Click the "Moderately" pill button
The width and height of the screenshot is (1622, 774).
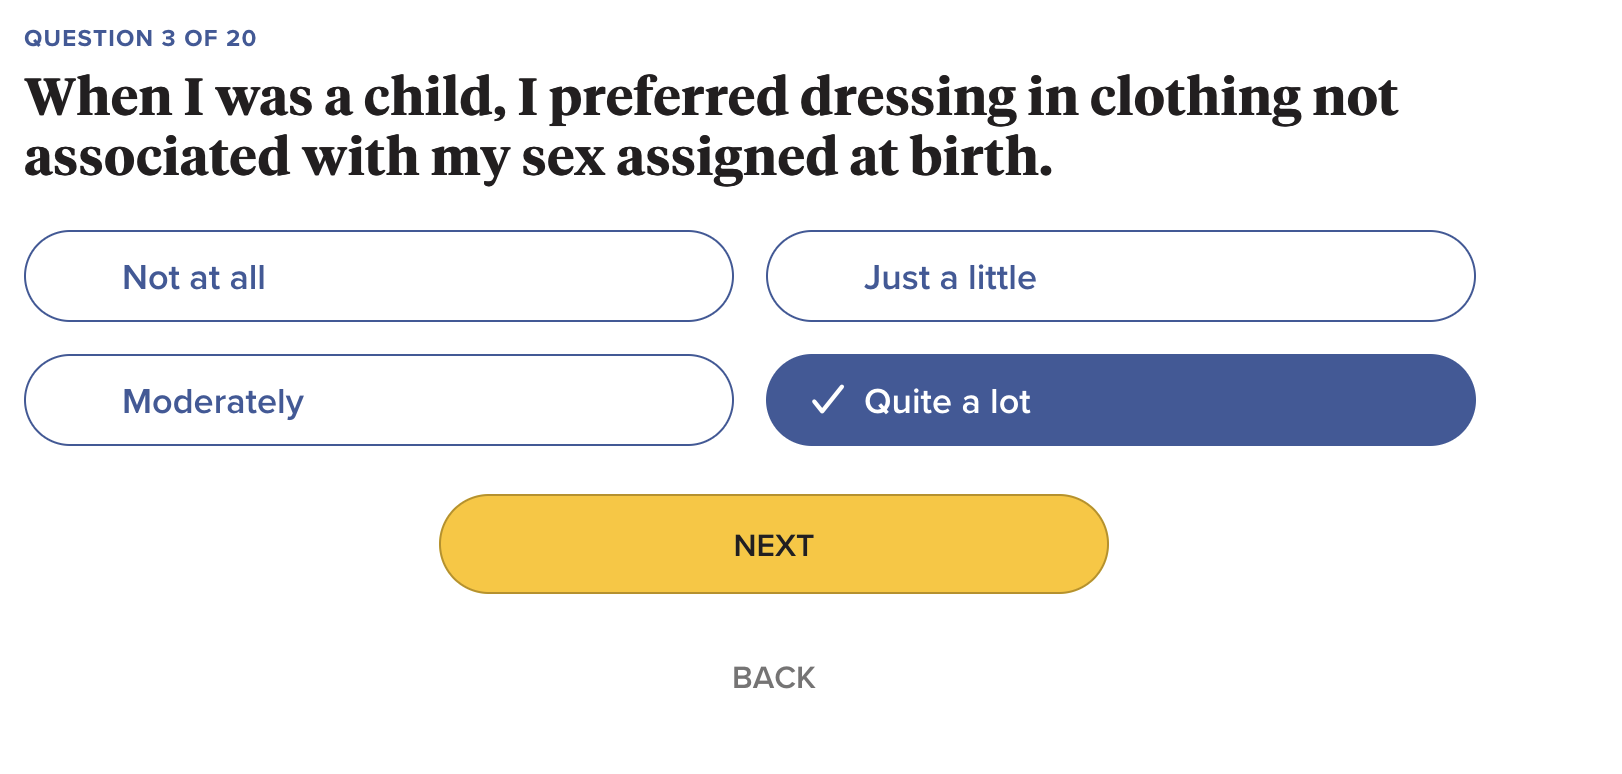[379, 400]
